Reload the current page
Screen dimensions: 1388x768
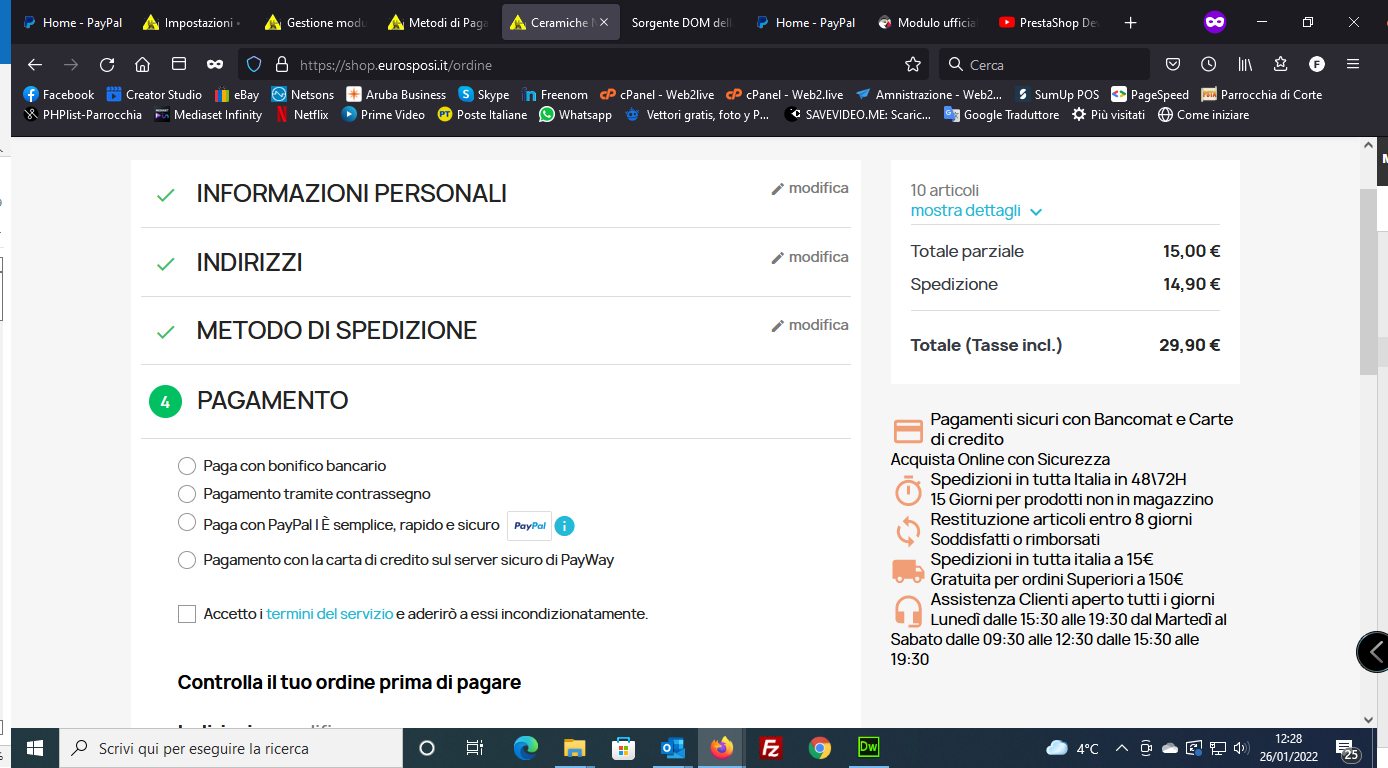(x=107, y=64)
